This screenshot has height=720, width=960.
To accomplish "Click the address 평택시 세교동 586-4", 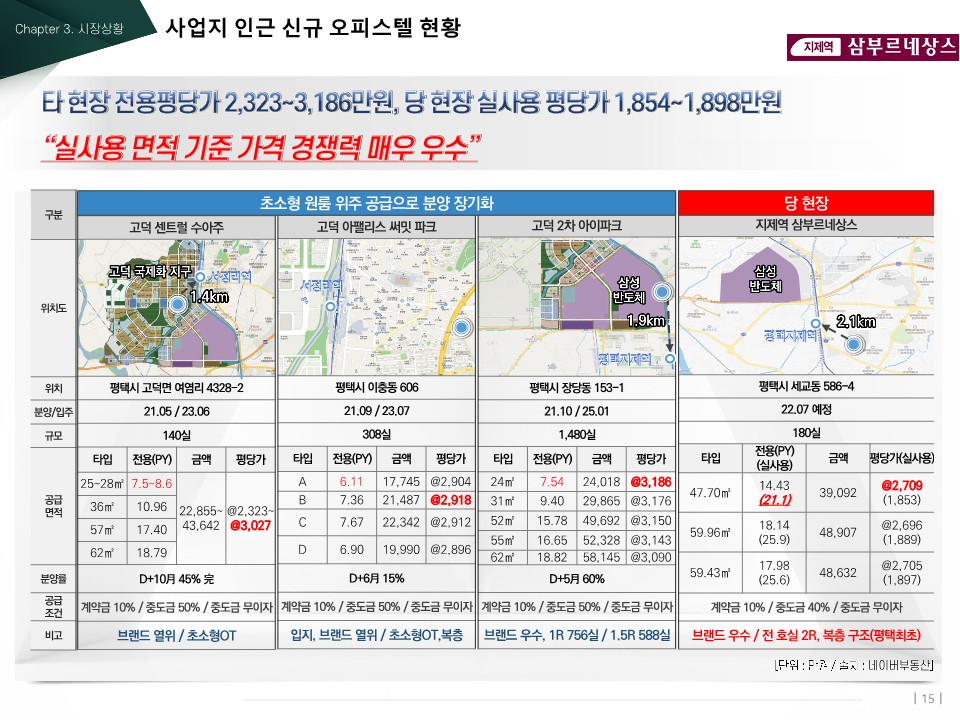I will pos(806,387).
